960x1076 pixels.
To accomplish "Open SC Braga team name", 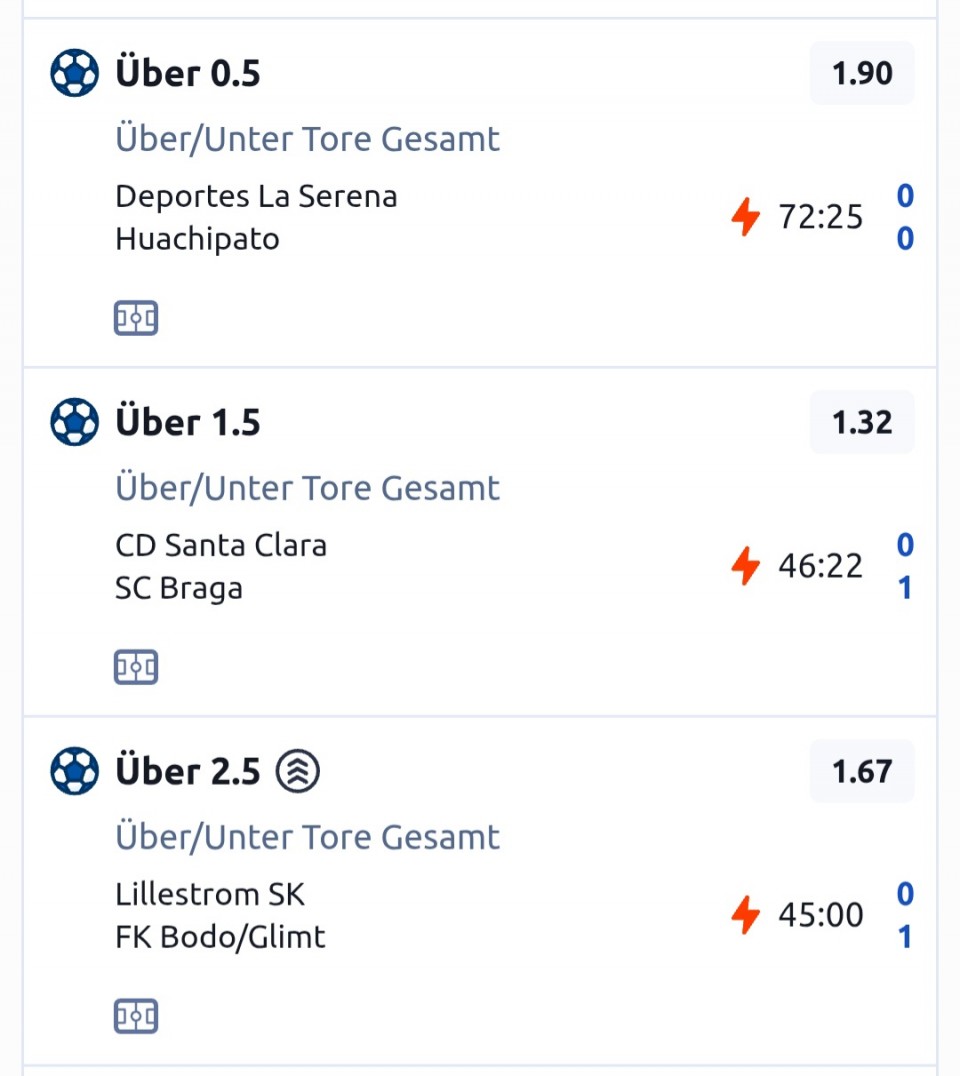I will [179, 588].
